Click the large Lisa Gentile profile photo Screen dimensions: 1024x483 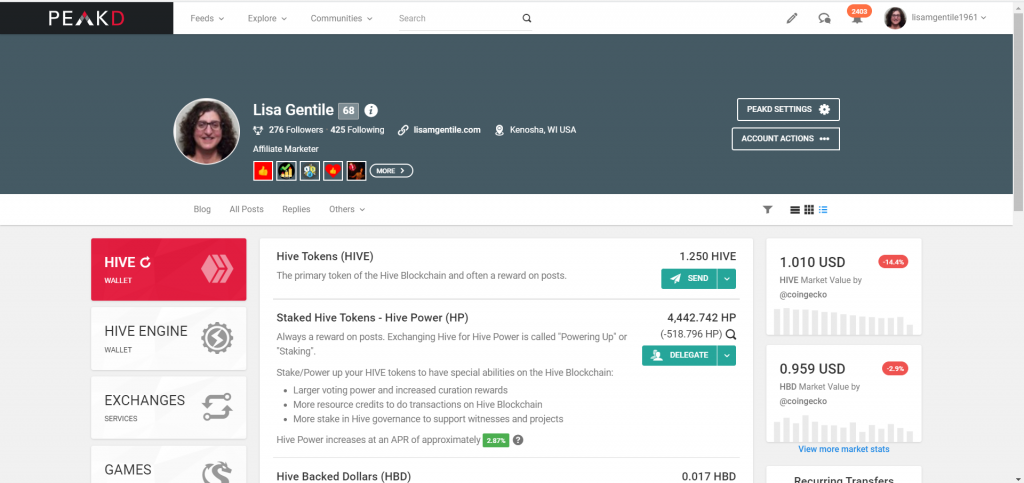[x=206, y=131]
